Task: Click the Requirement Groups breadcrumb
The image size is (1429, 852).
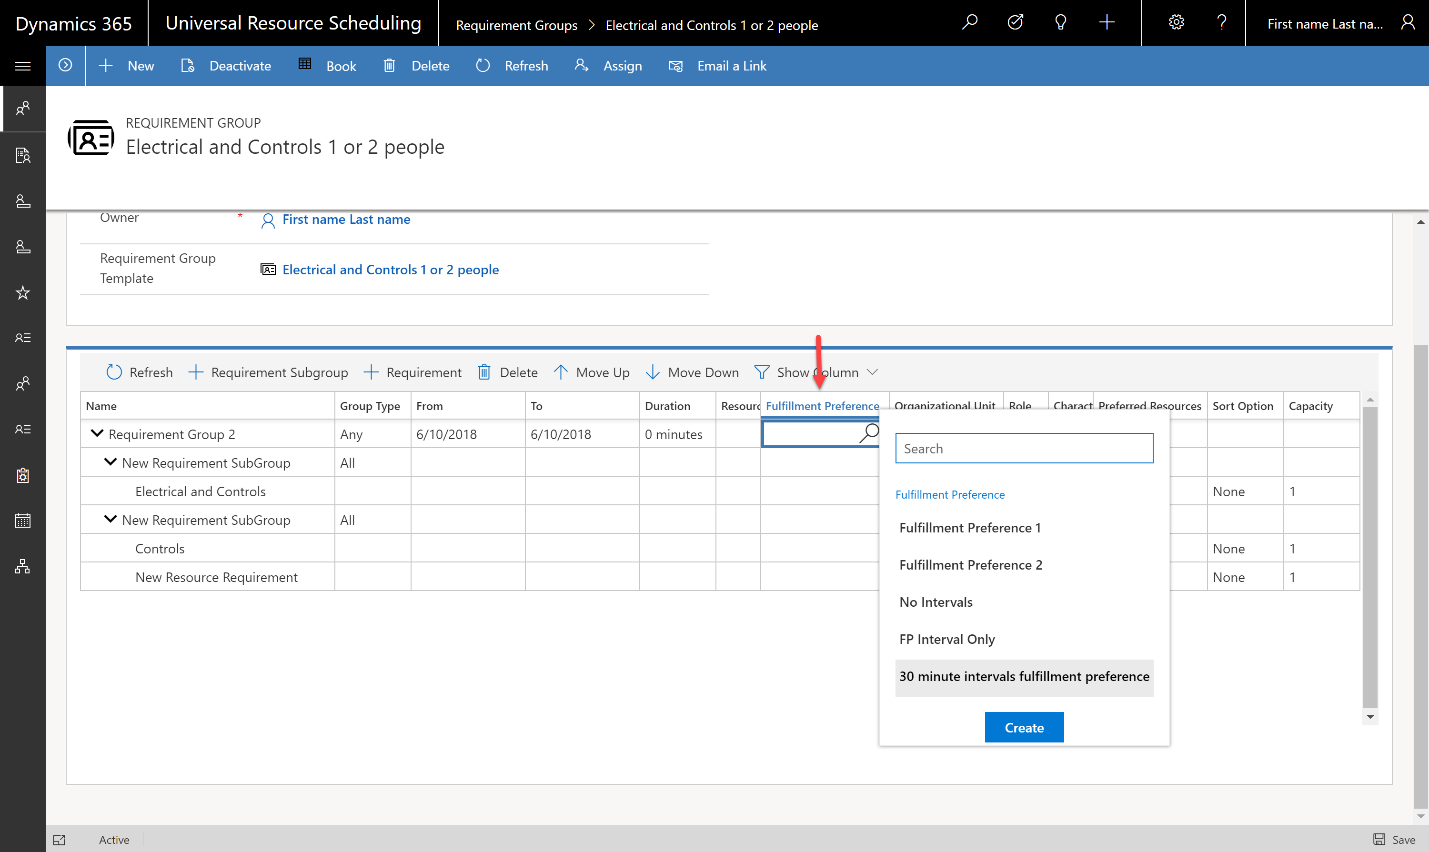Action: coord(516,25)
